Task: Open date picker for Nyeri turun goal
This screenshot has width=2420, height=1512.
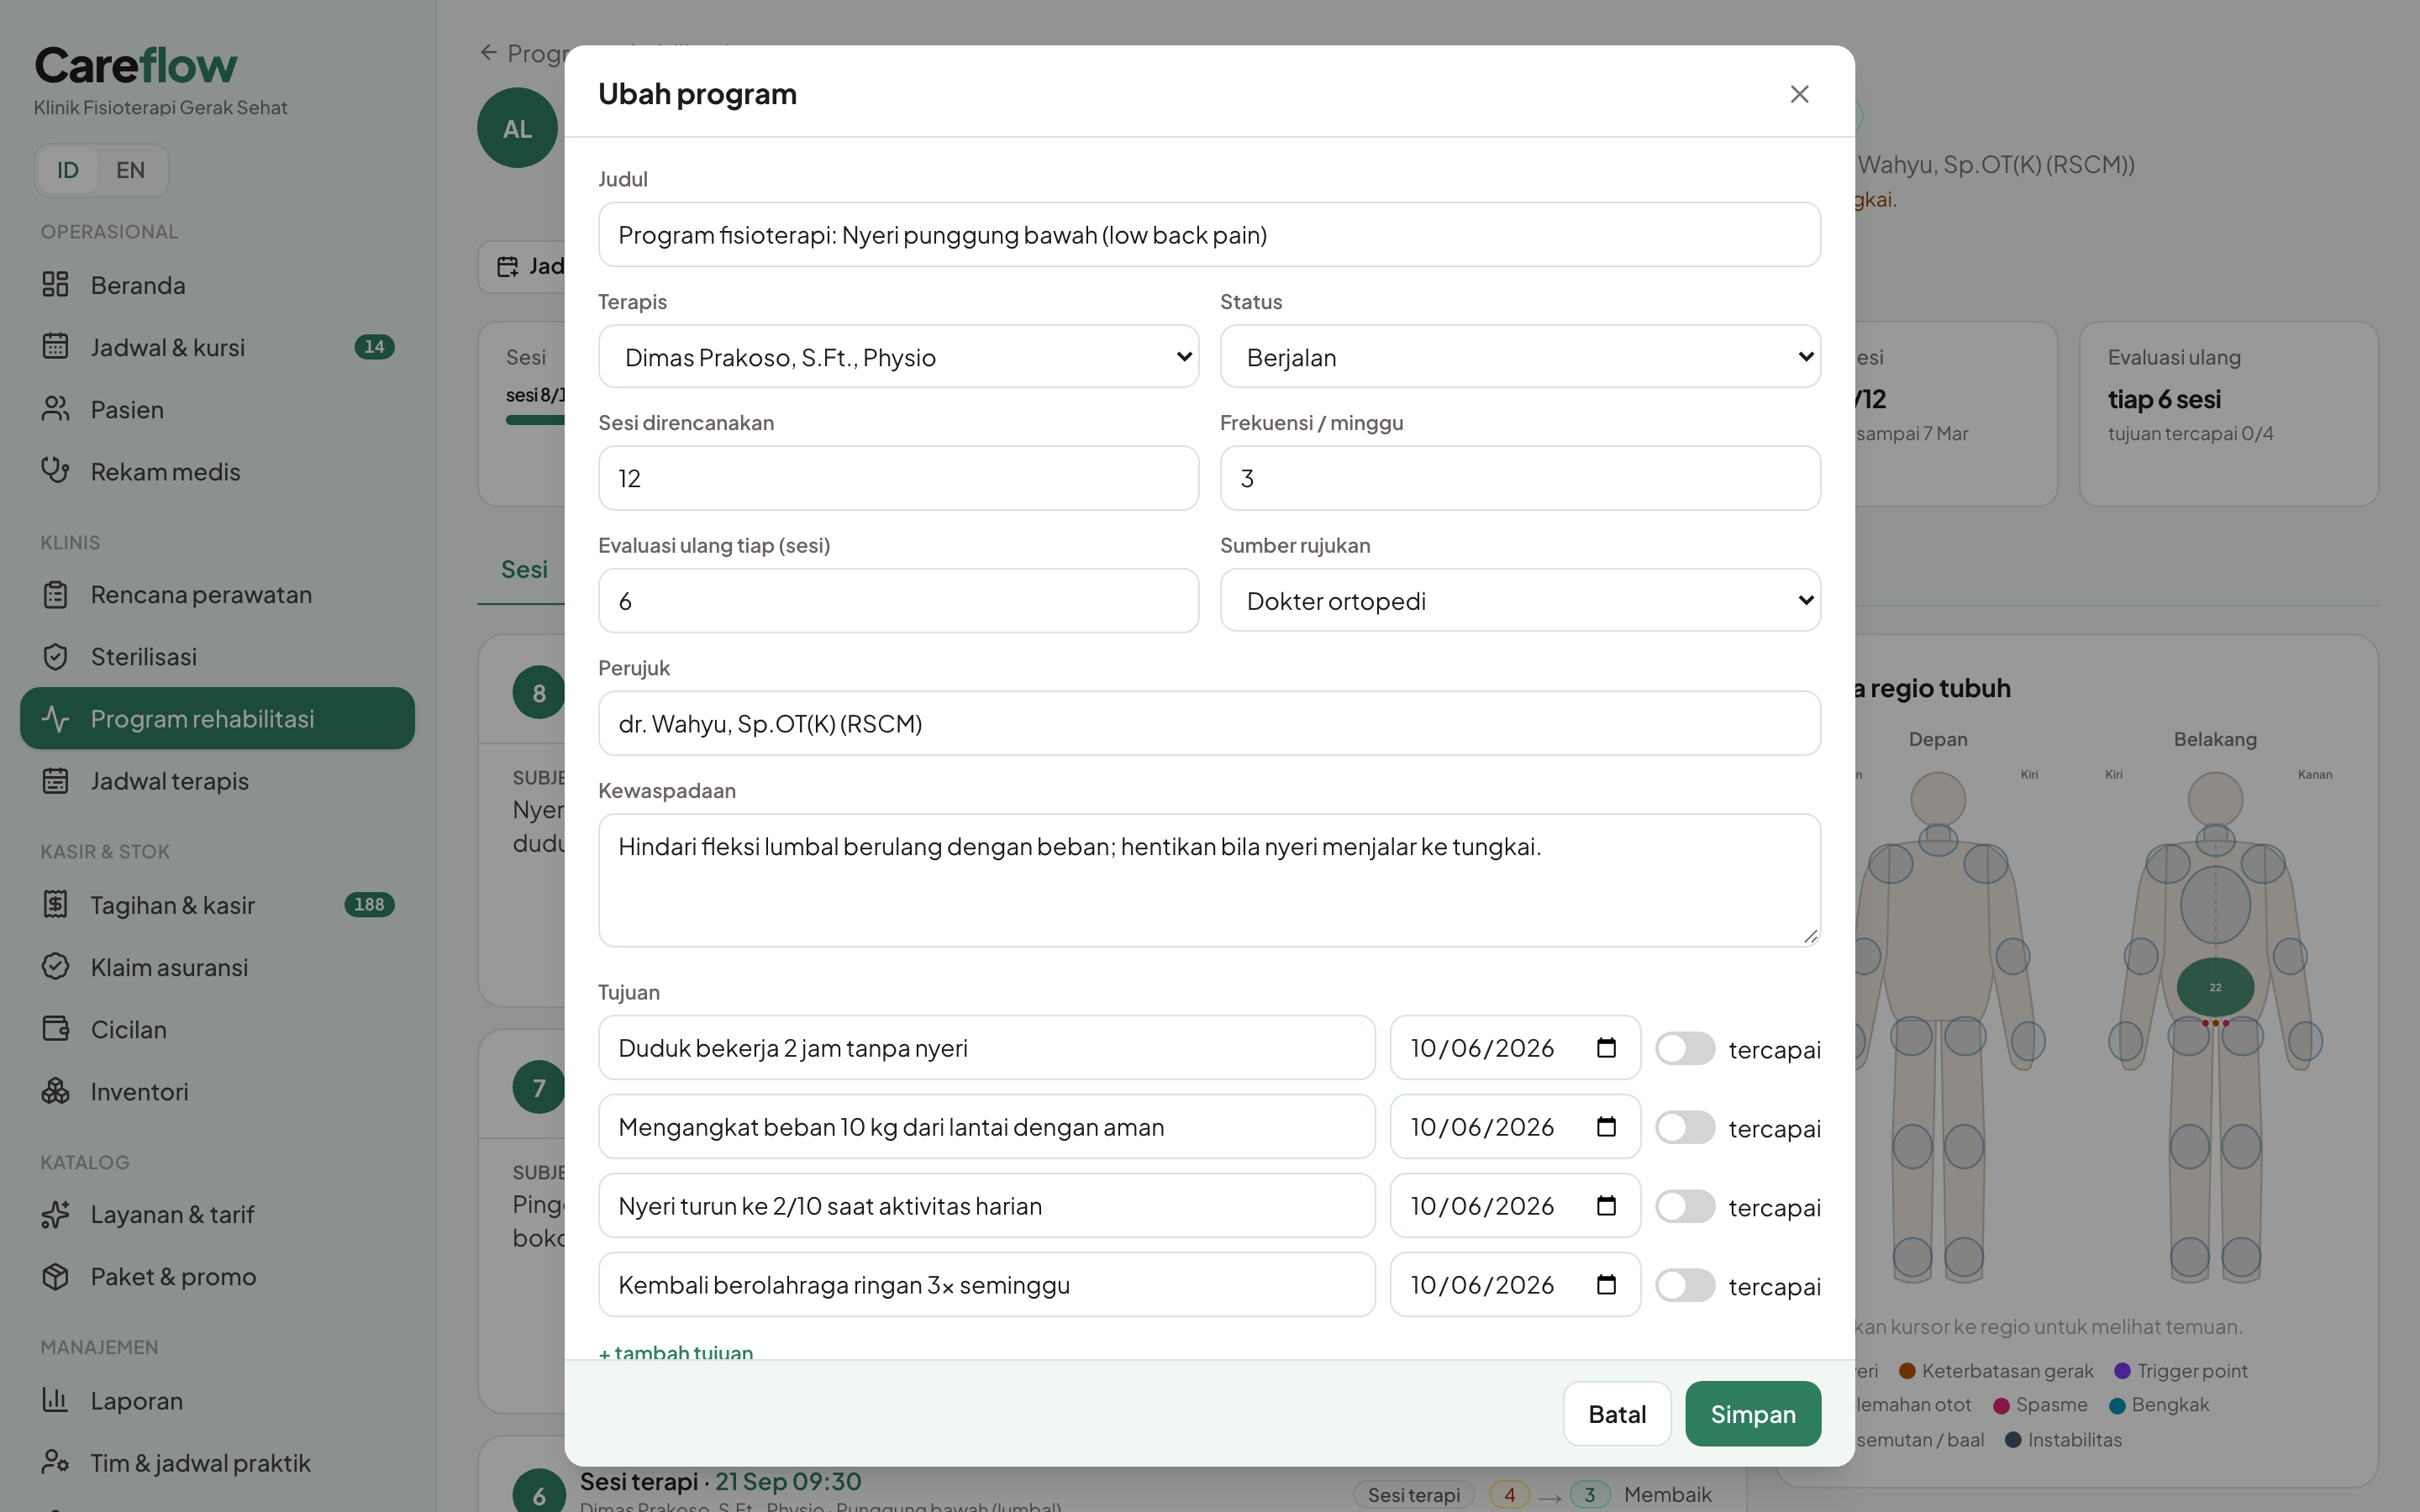Action: [1606, 1206]
